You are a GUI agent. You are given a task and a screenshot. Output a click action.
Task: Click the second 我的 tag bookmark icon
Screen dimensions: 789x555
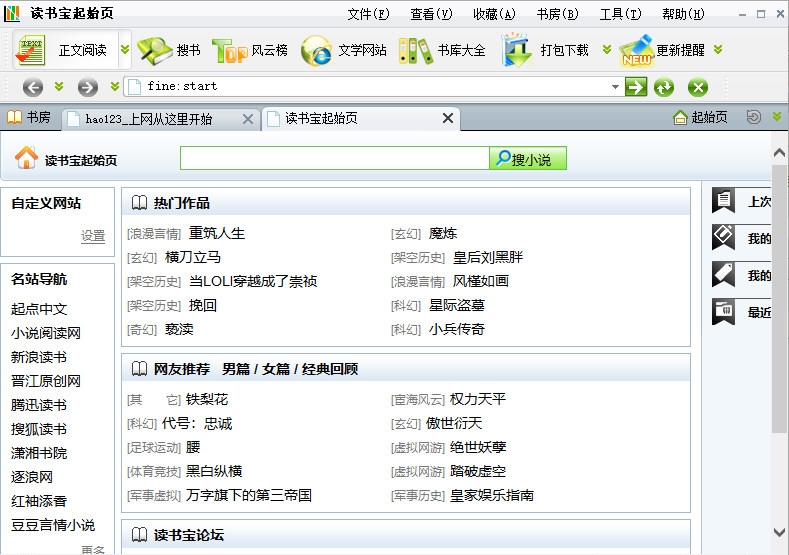(x=724, y=275)
